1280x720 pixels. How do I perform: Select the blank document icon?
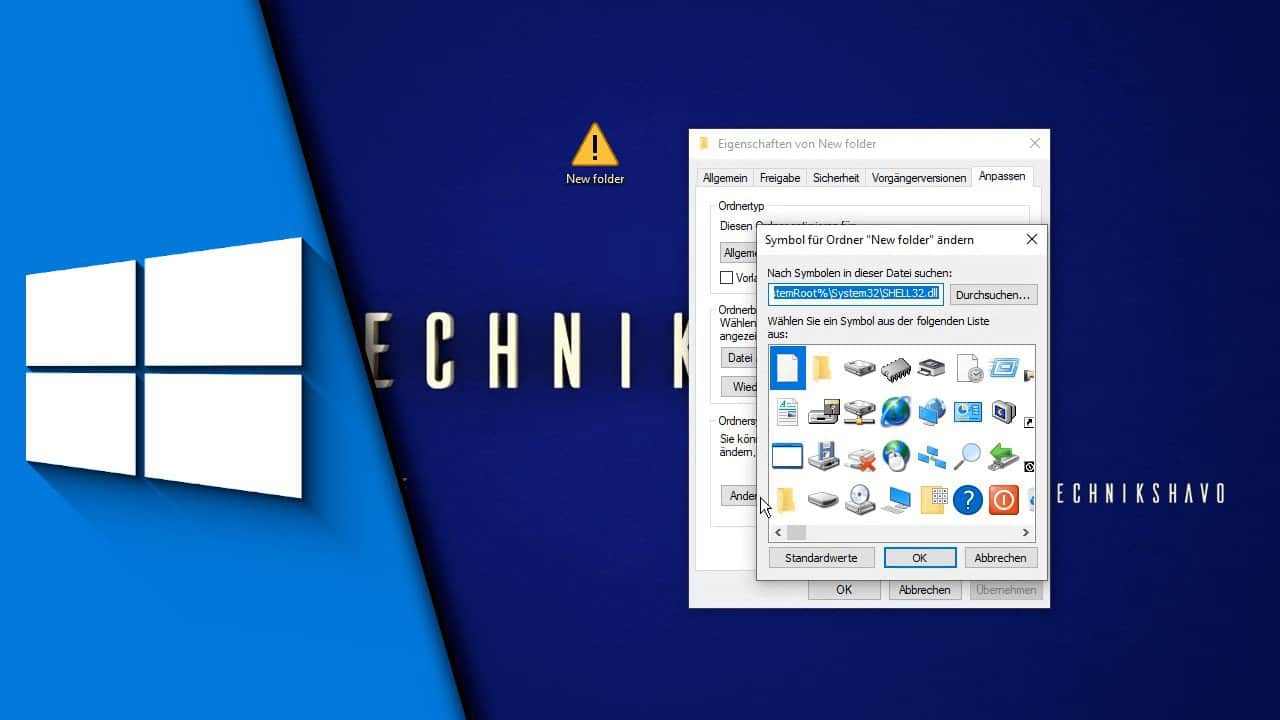coord(787,368)
